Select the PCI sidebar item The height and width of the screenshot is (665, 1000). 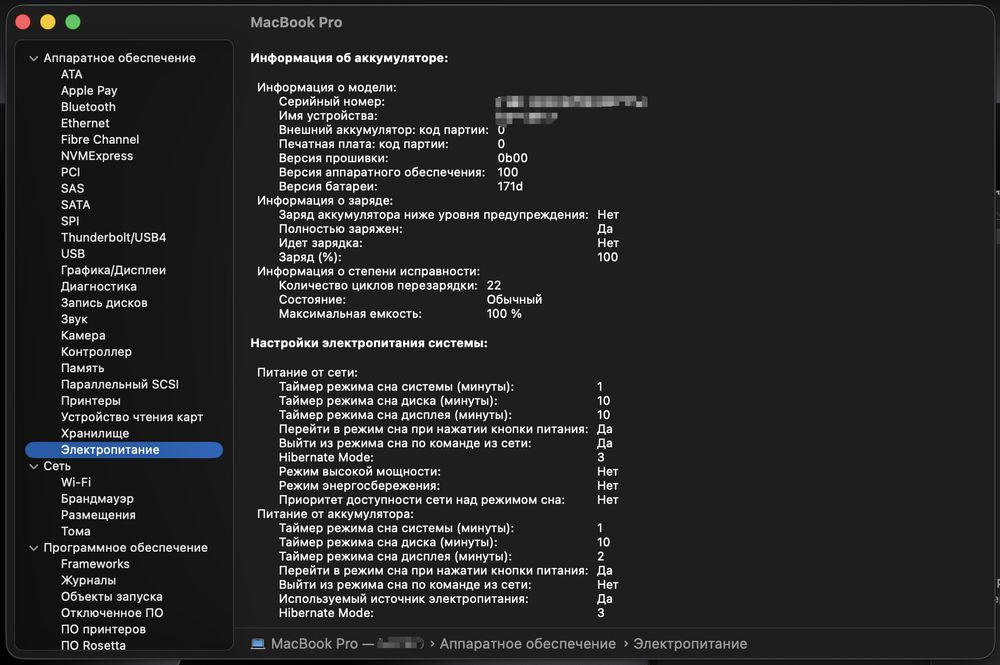pyautogui.click(x=70, y=172)
